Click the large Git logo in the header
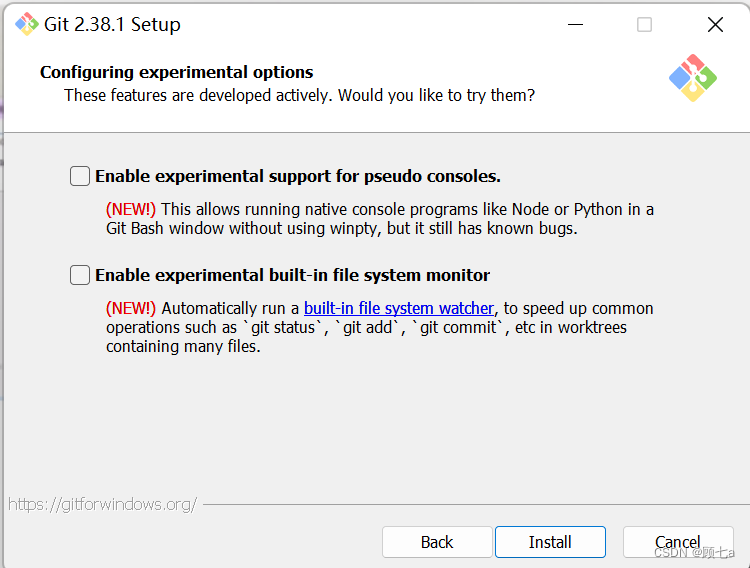The height and width of the screenshot is (568, 750). [693, 78]
